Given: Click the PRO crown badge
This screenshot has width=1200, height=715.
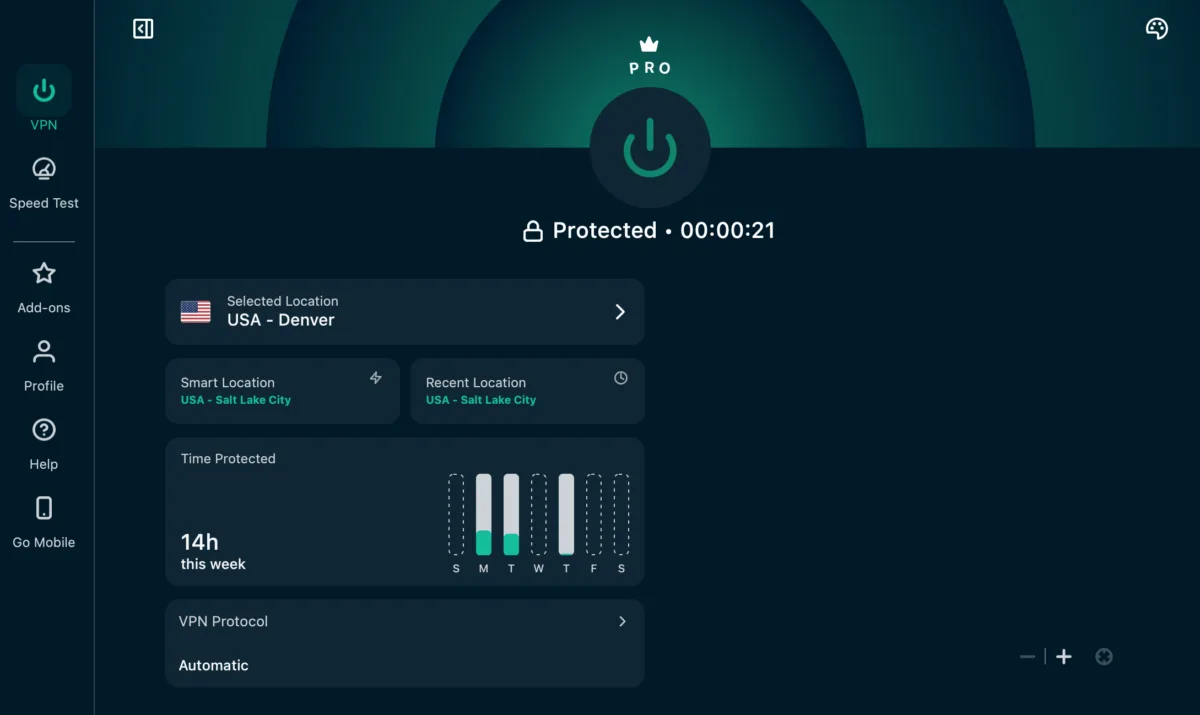Looking at the screenshot, I should (x=650, y=57).
